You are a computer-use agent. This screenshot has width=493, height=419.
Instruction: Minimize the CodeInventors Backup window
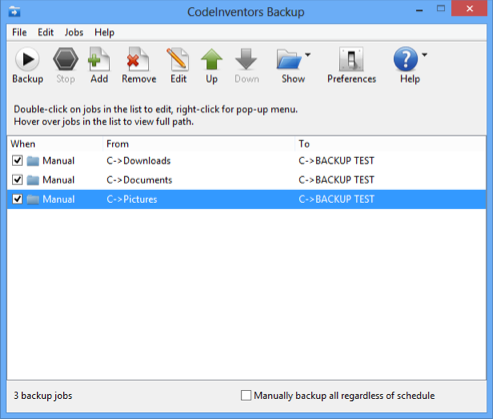[419, 10]
